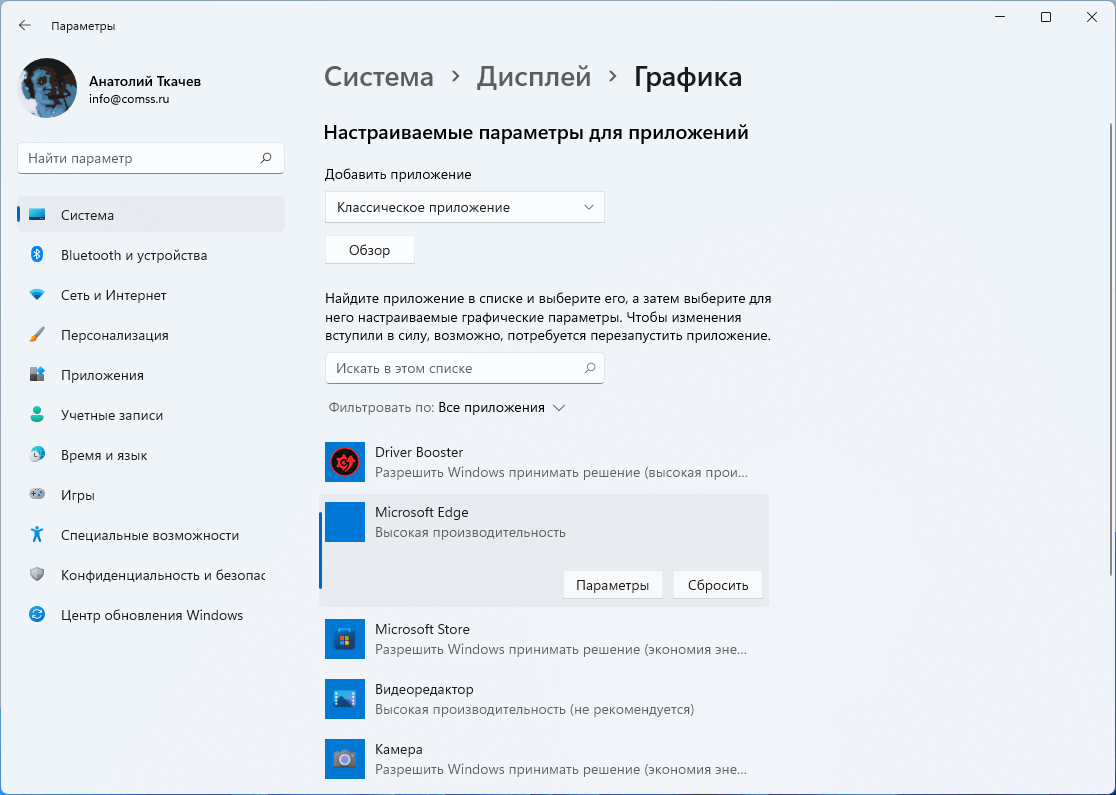Maximize the Параметры window
Image resolution: width=1116 pixels, height=795 pixels.
(1046, 17)
